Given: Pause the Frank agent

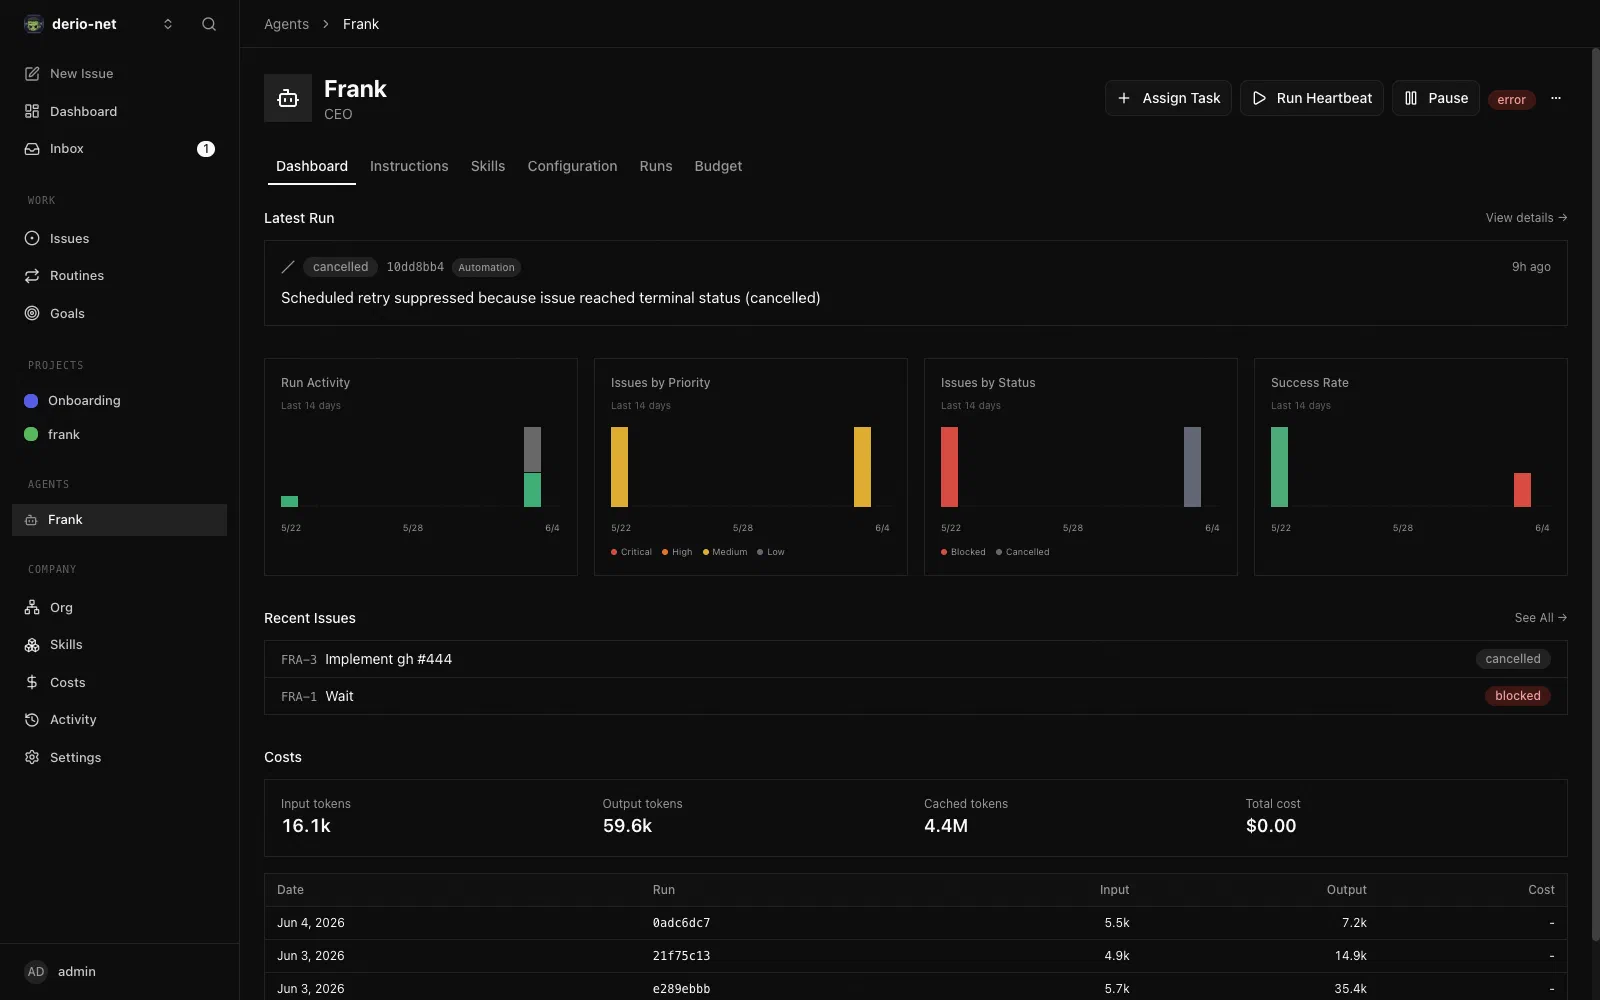Looking at the screenshot, I should pos(1435,98).
